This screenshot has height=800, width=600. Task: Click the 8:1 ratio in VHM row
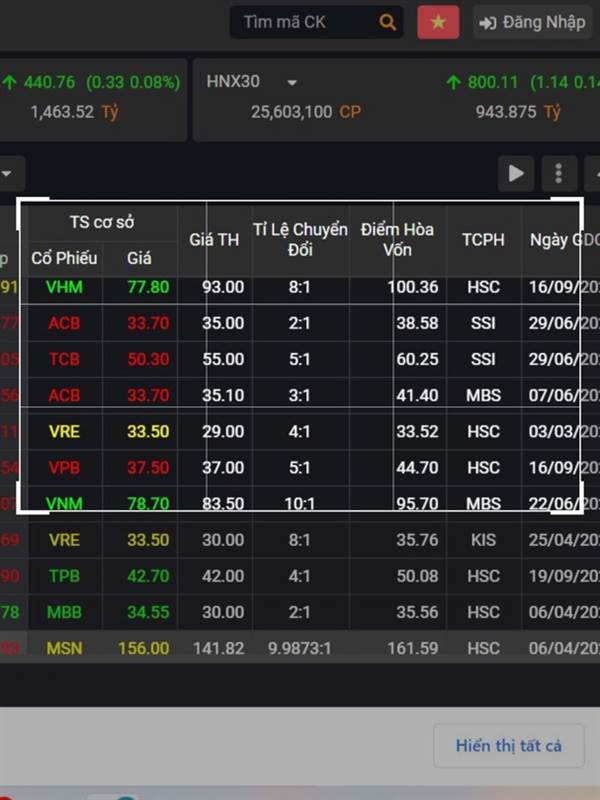point(299,287)
